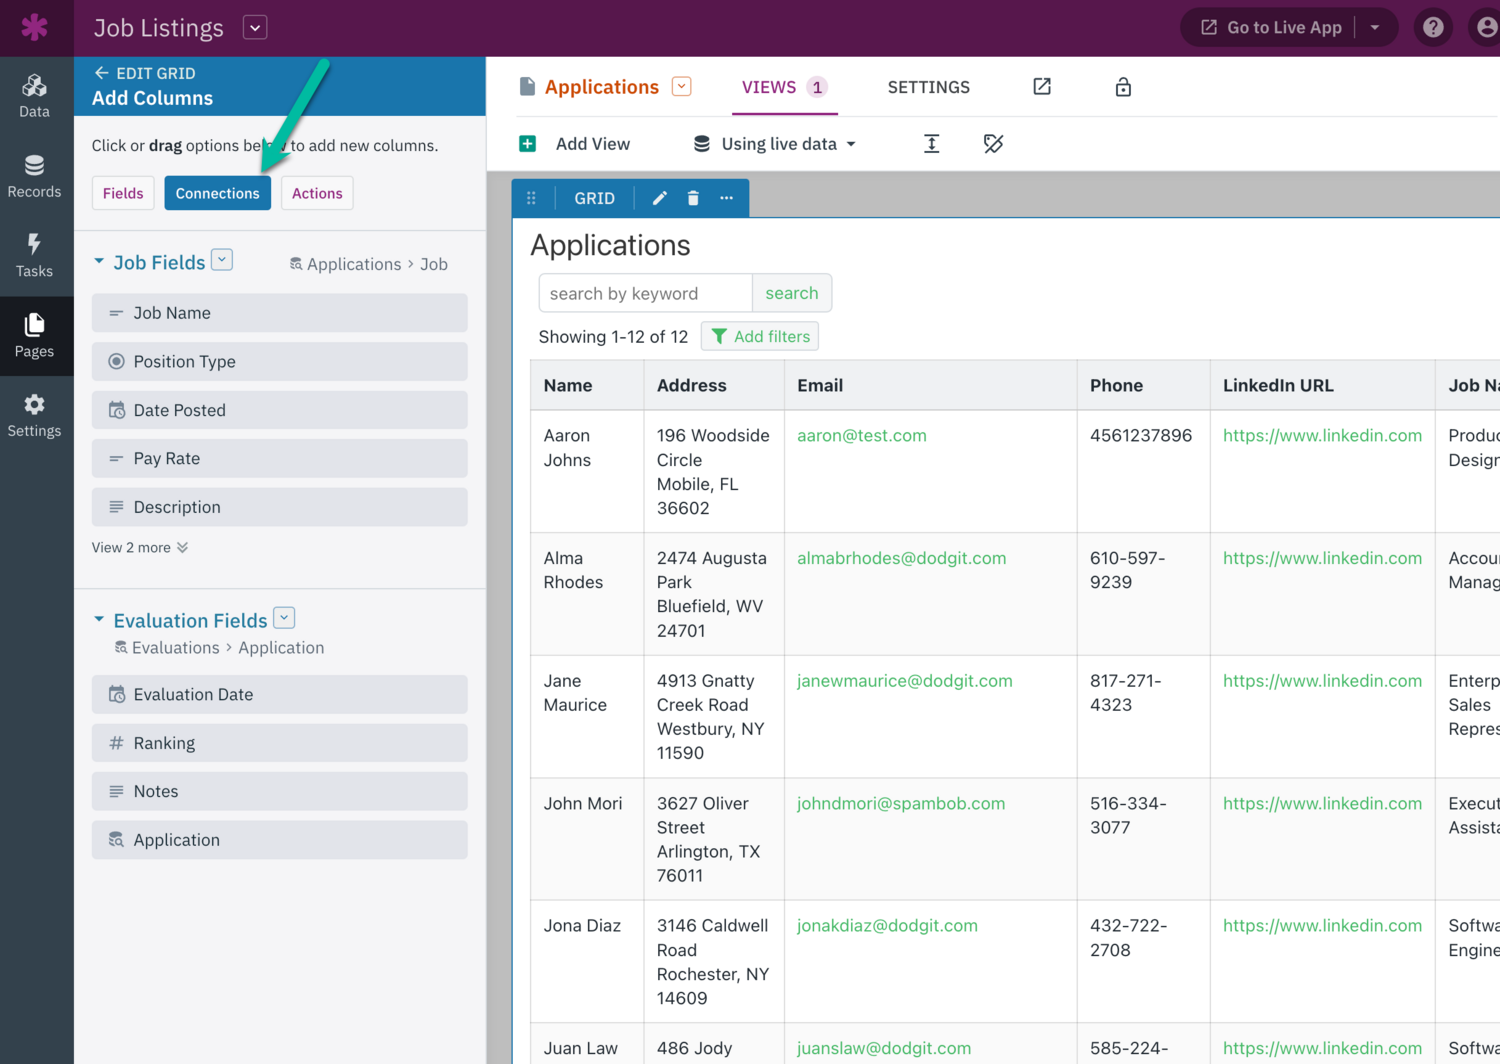Click the pencil edit icon on GRID view
1500x1064 pixels.
(659, 198)
